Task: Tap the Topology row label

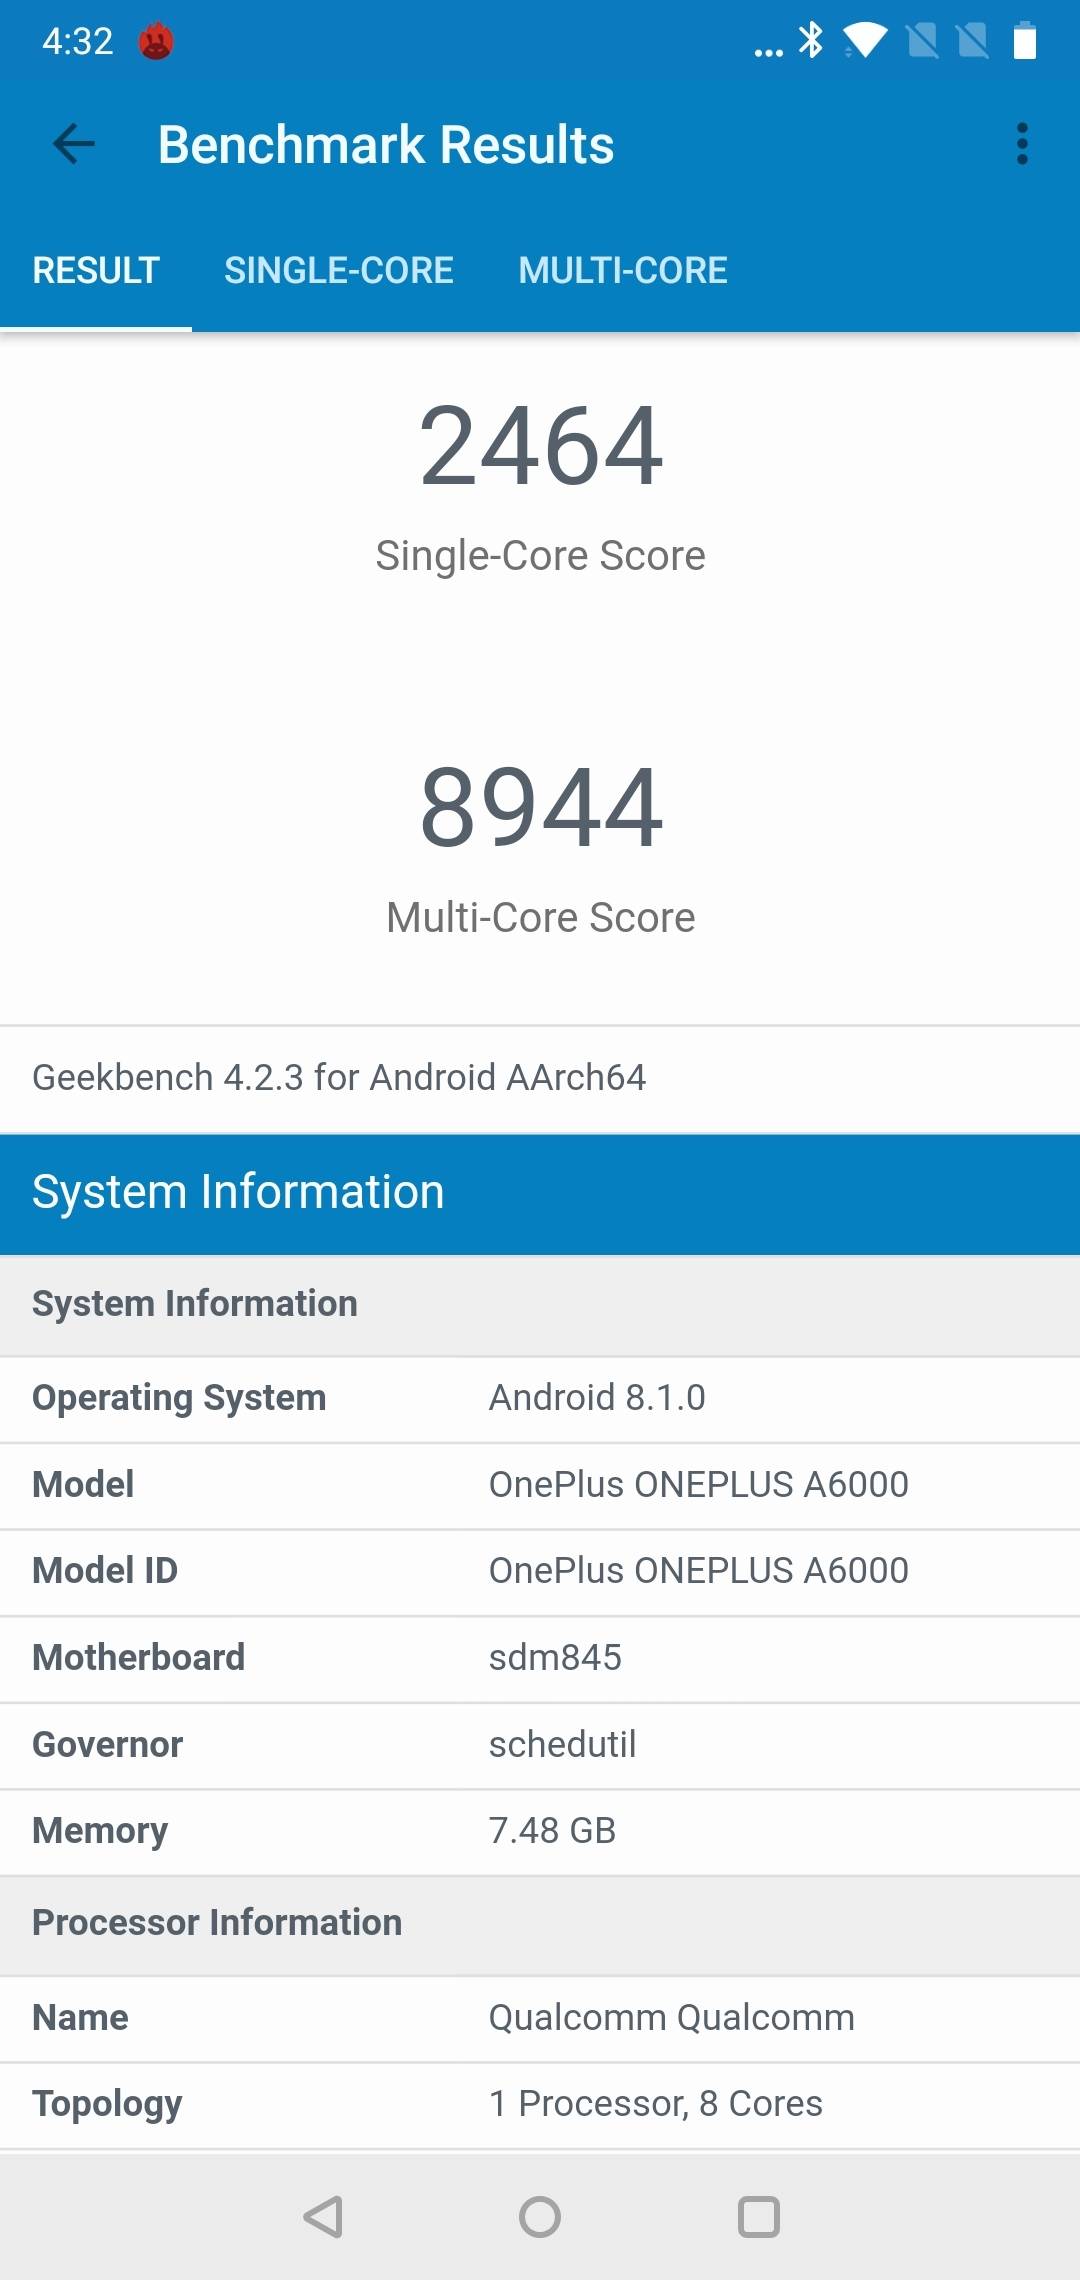Action: coord(107,2105)
